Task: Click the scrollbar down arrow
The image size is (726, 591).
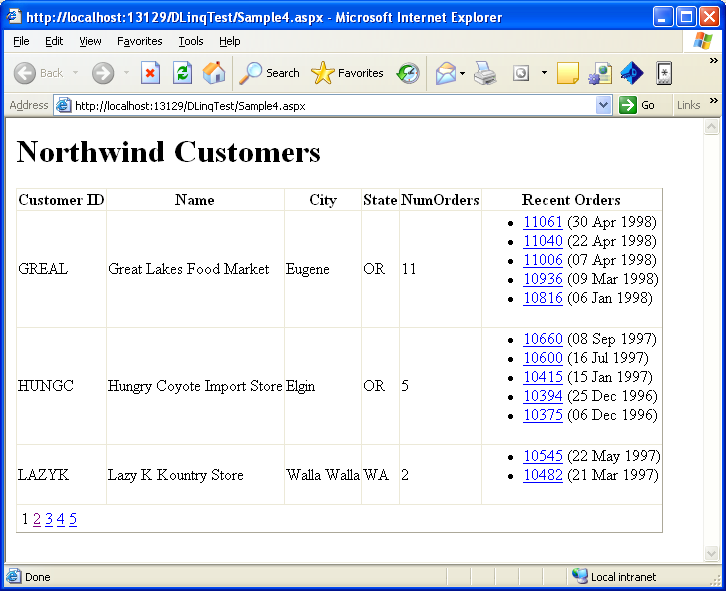Action: click(711, 553)
